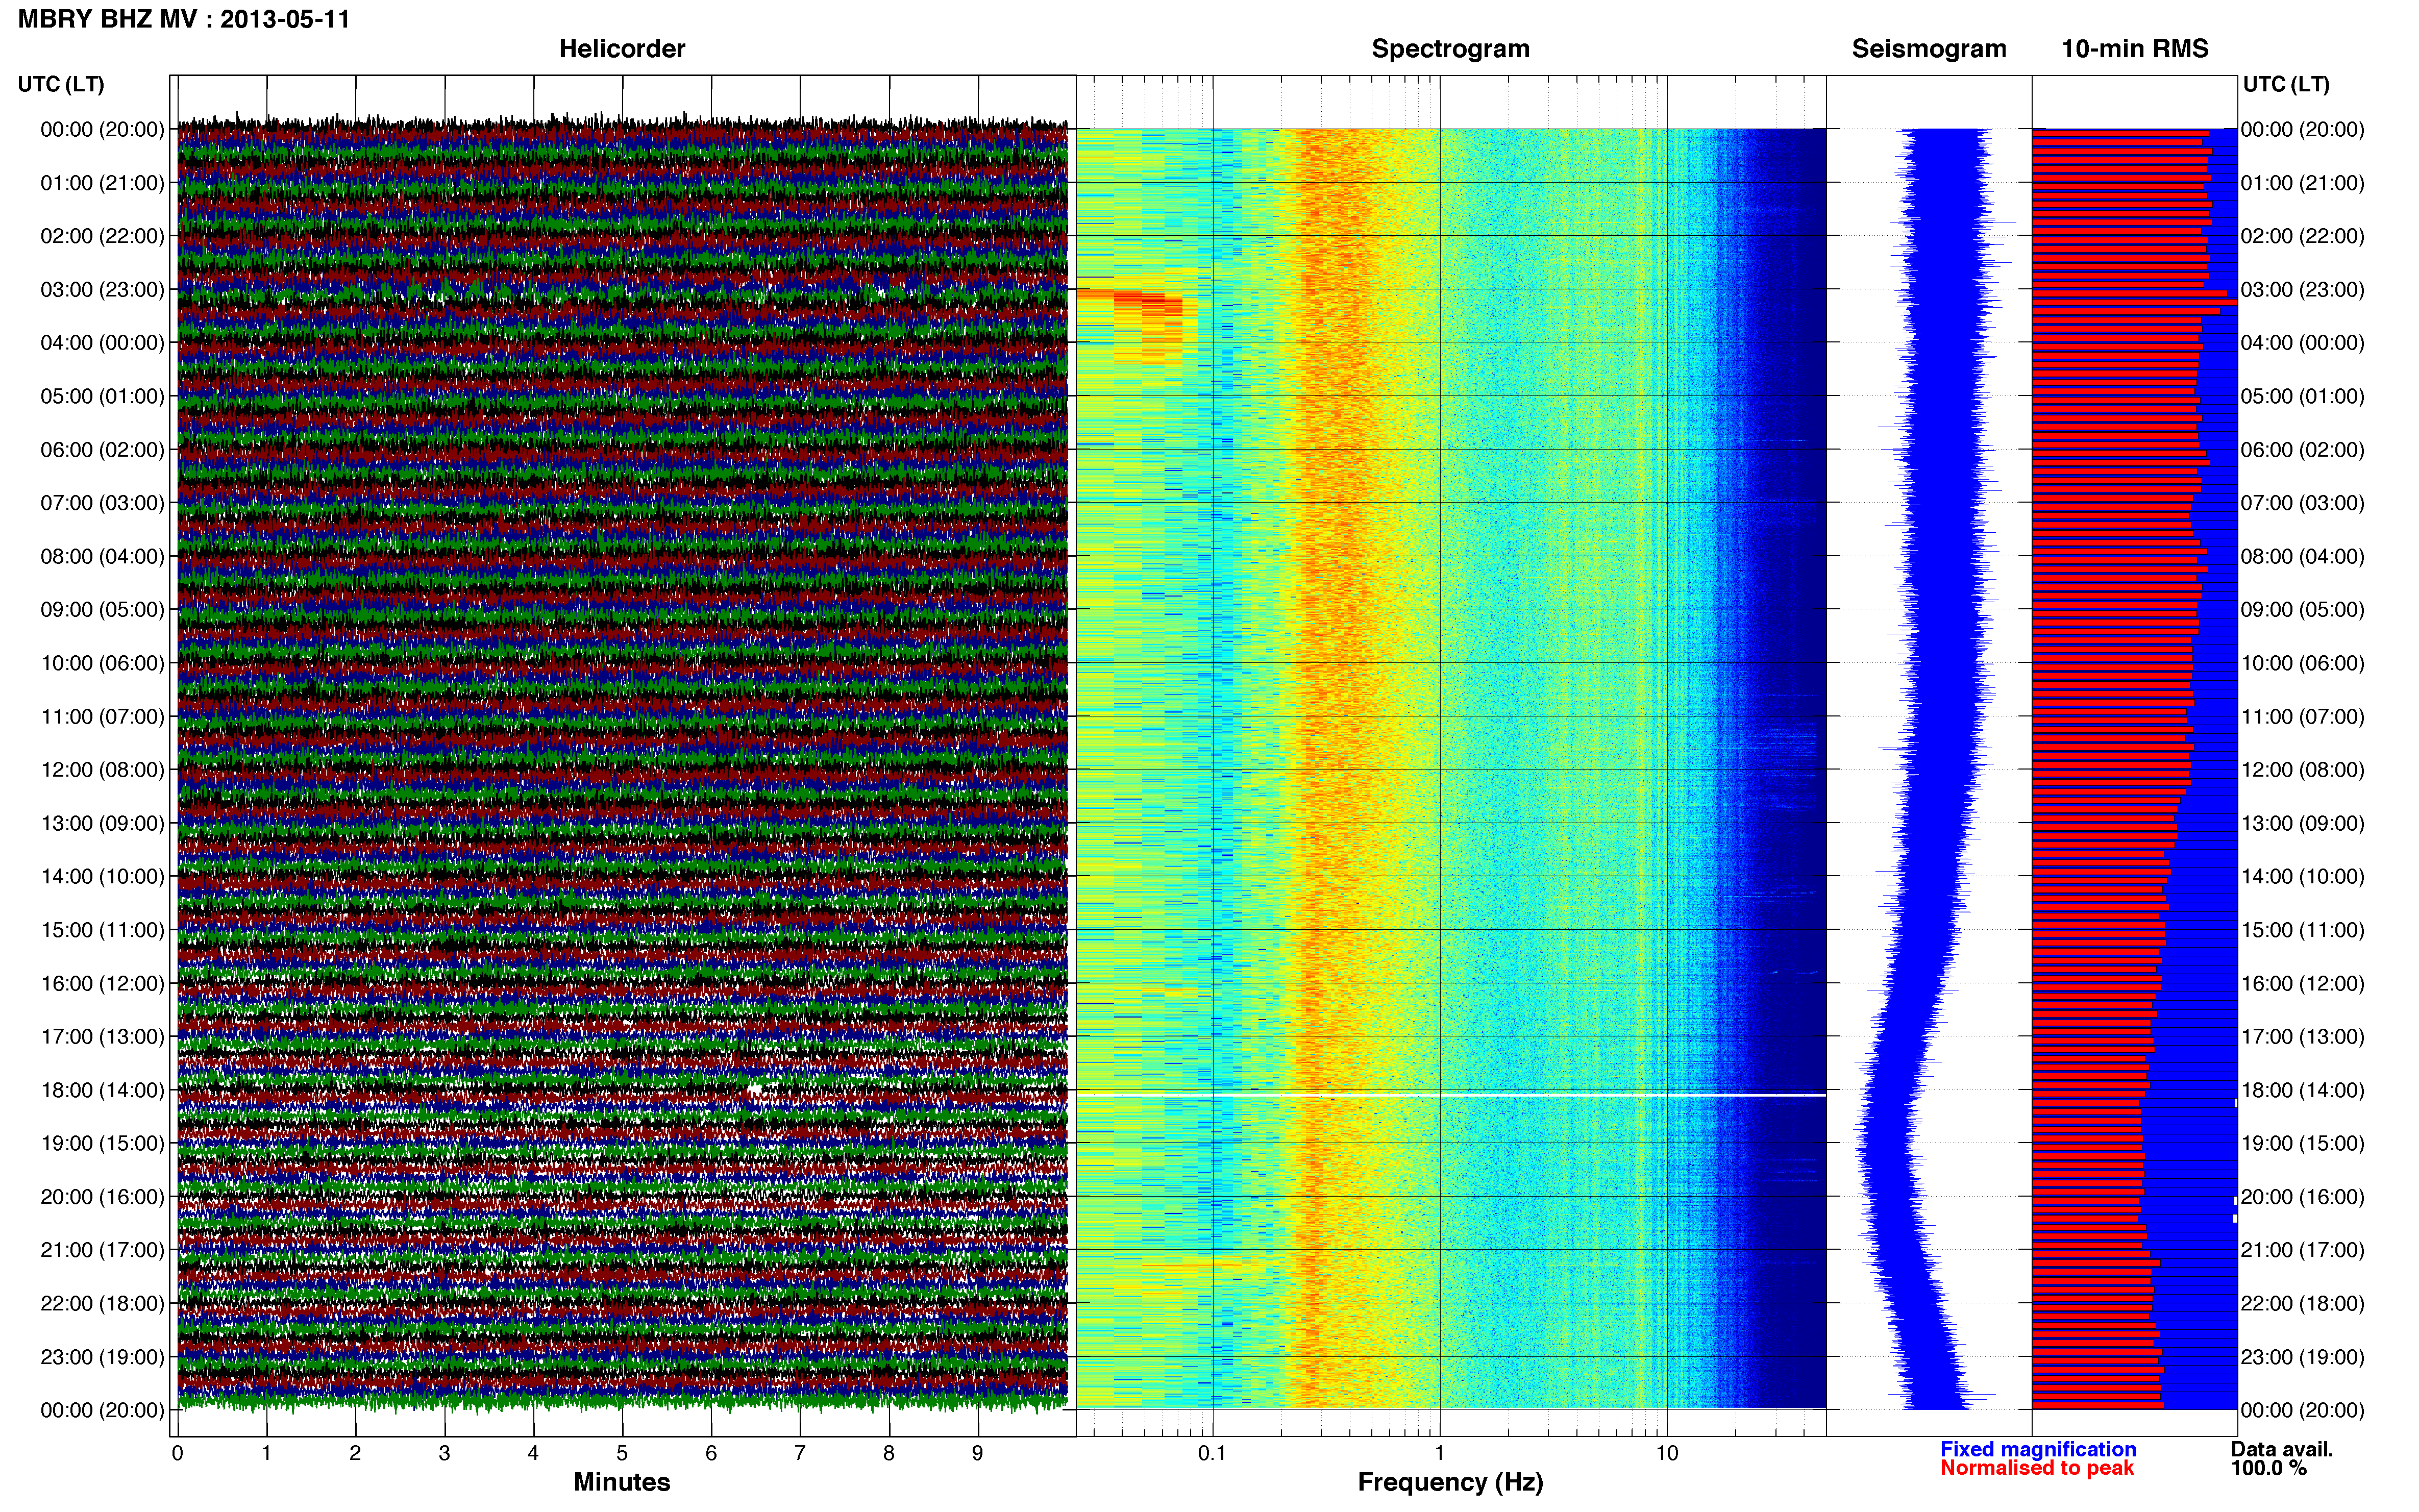Screen dimensions: 2419x1512
Task: Click "16:00 (12:00)" on the left time axis
Action: click(102, 984)
